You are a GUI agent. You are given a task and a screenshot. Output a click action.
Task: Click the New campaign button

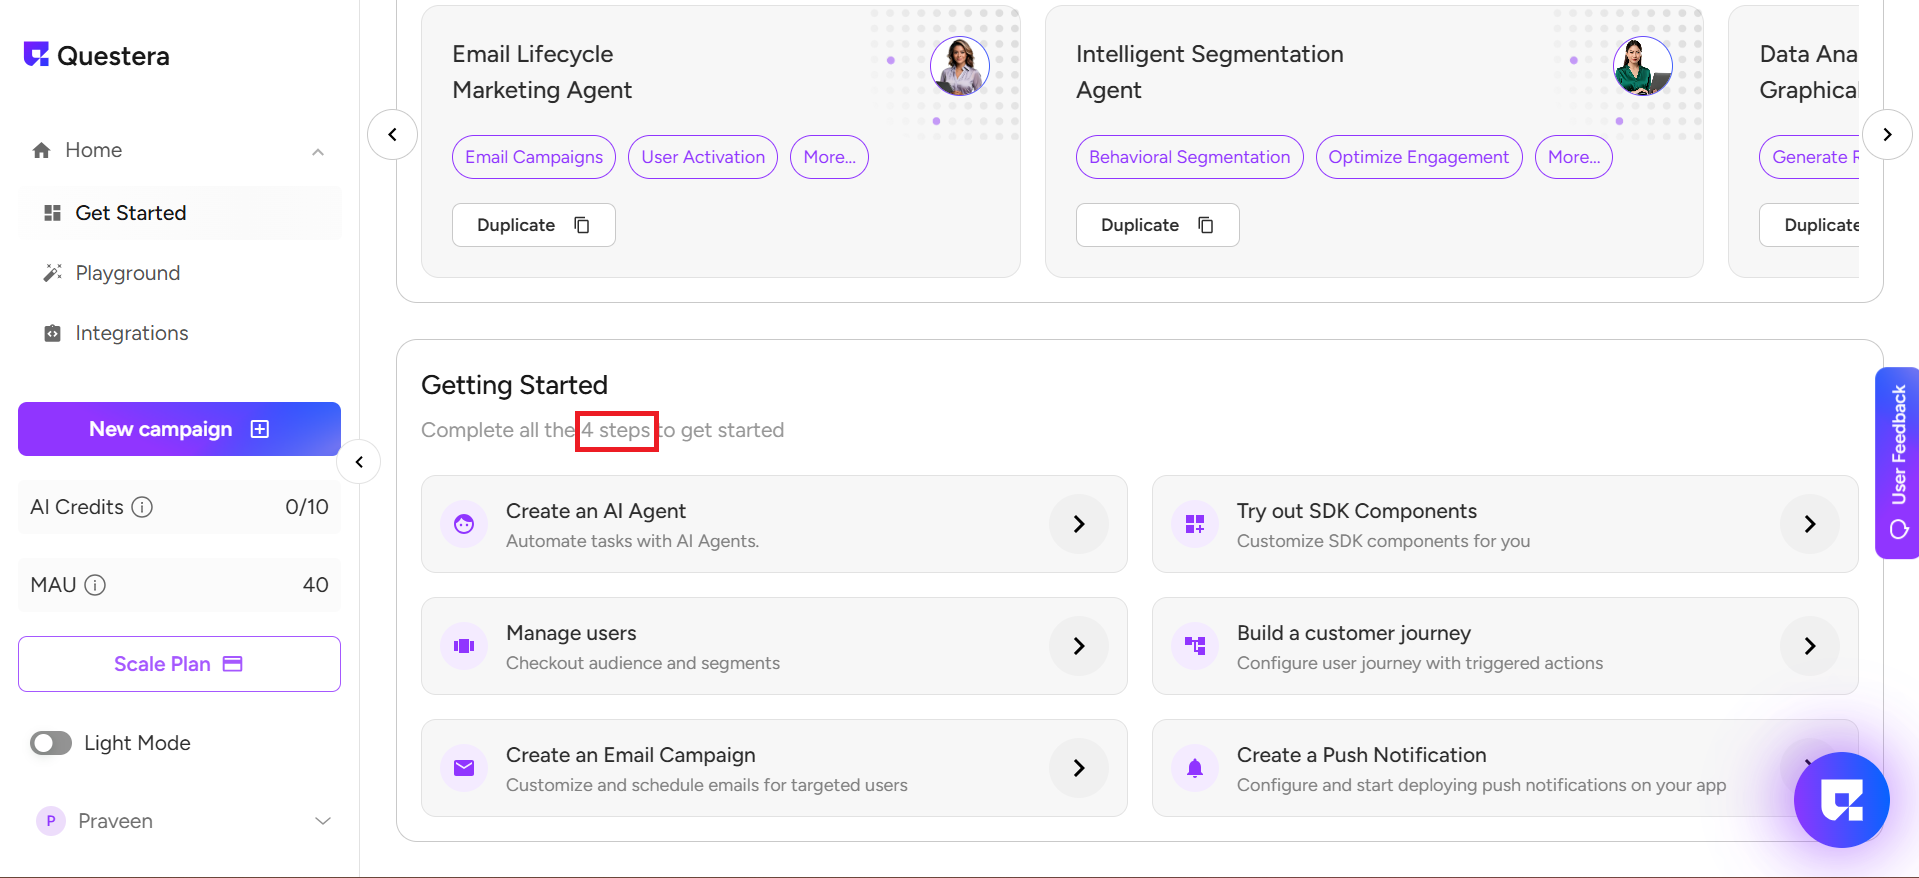179,429
